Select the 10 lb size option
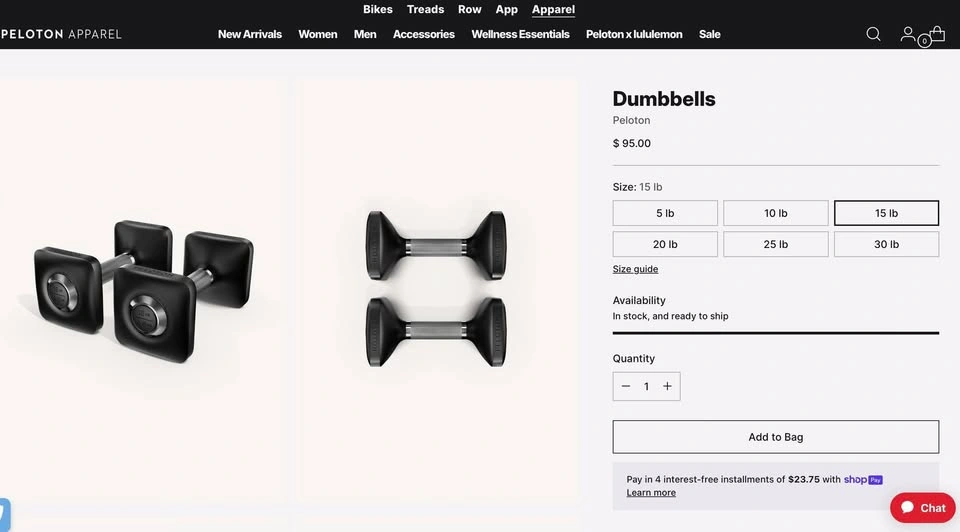The width and height of the screenshot is (960, 532). 776,213
